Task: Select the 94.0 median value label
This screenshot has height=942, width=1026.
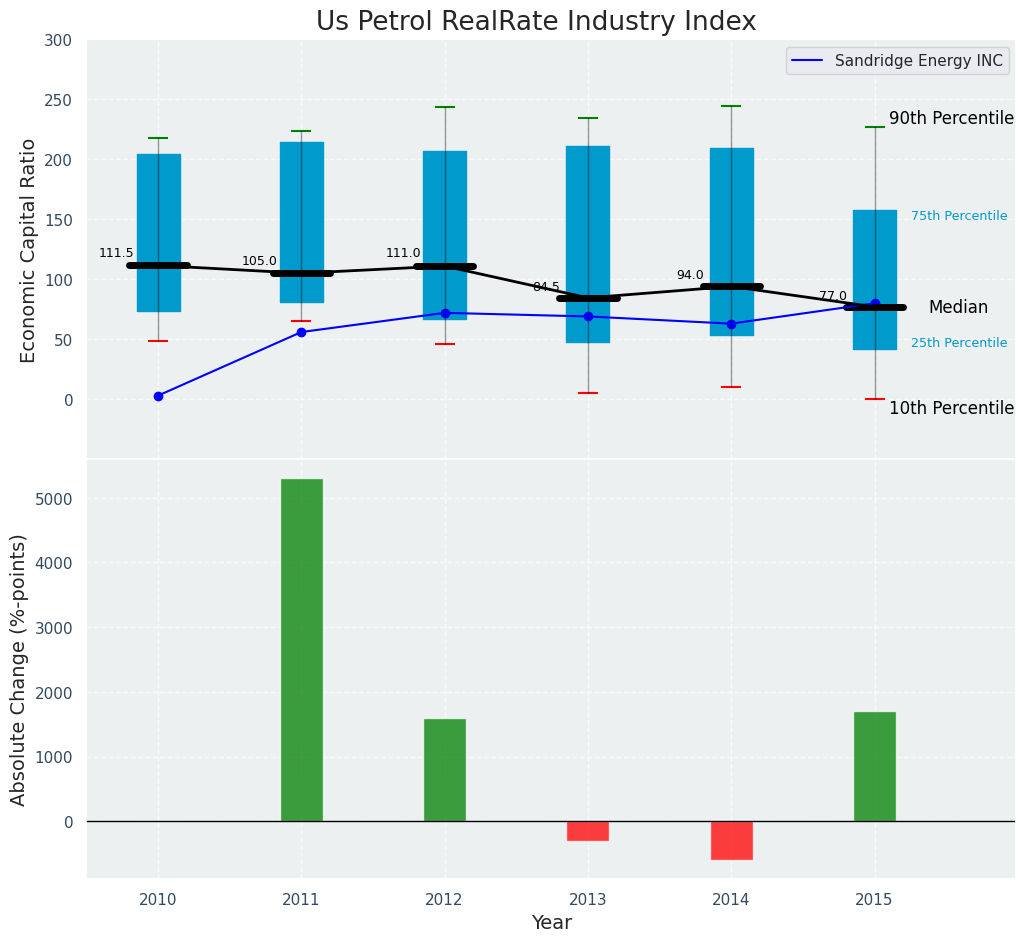Action: [689, 275]
